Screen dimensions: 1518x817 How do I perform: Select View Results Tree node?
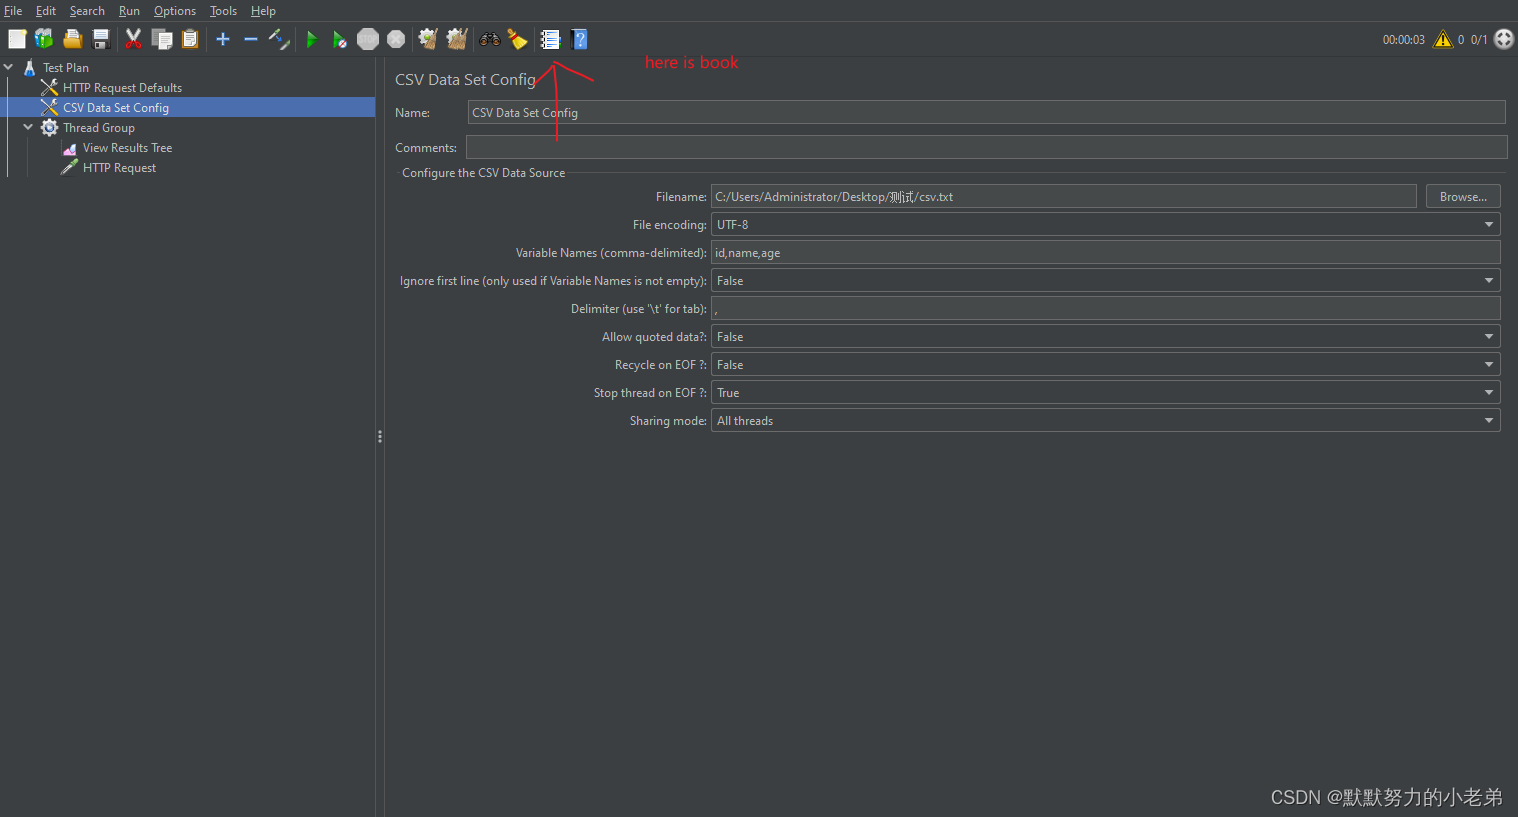click(127, 148)
